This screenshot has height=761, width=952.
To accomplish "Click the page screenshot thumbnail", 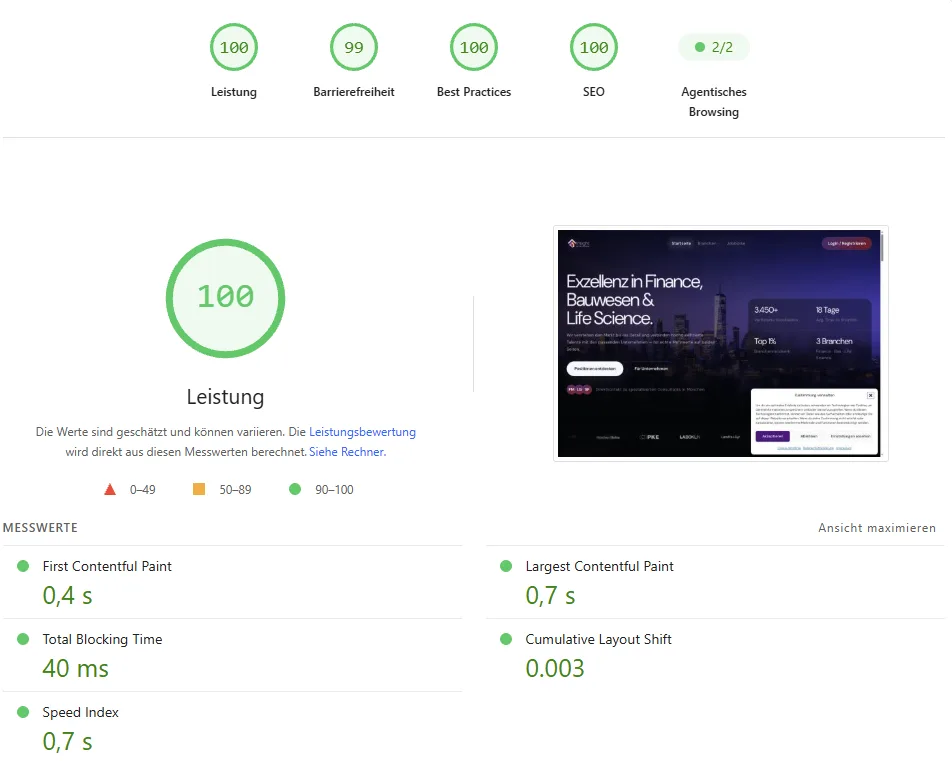I will pos(720,343).
